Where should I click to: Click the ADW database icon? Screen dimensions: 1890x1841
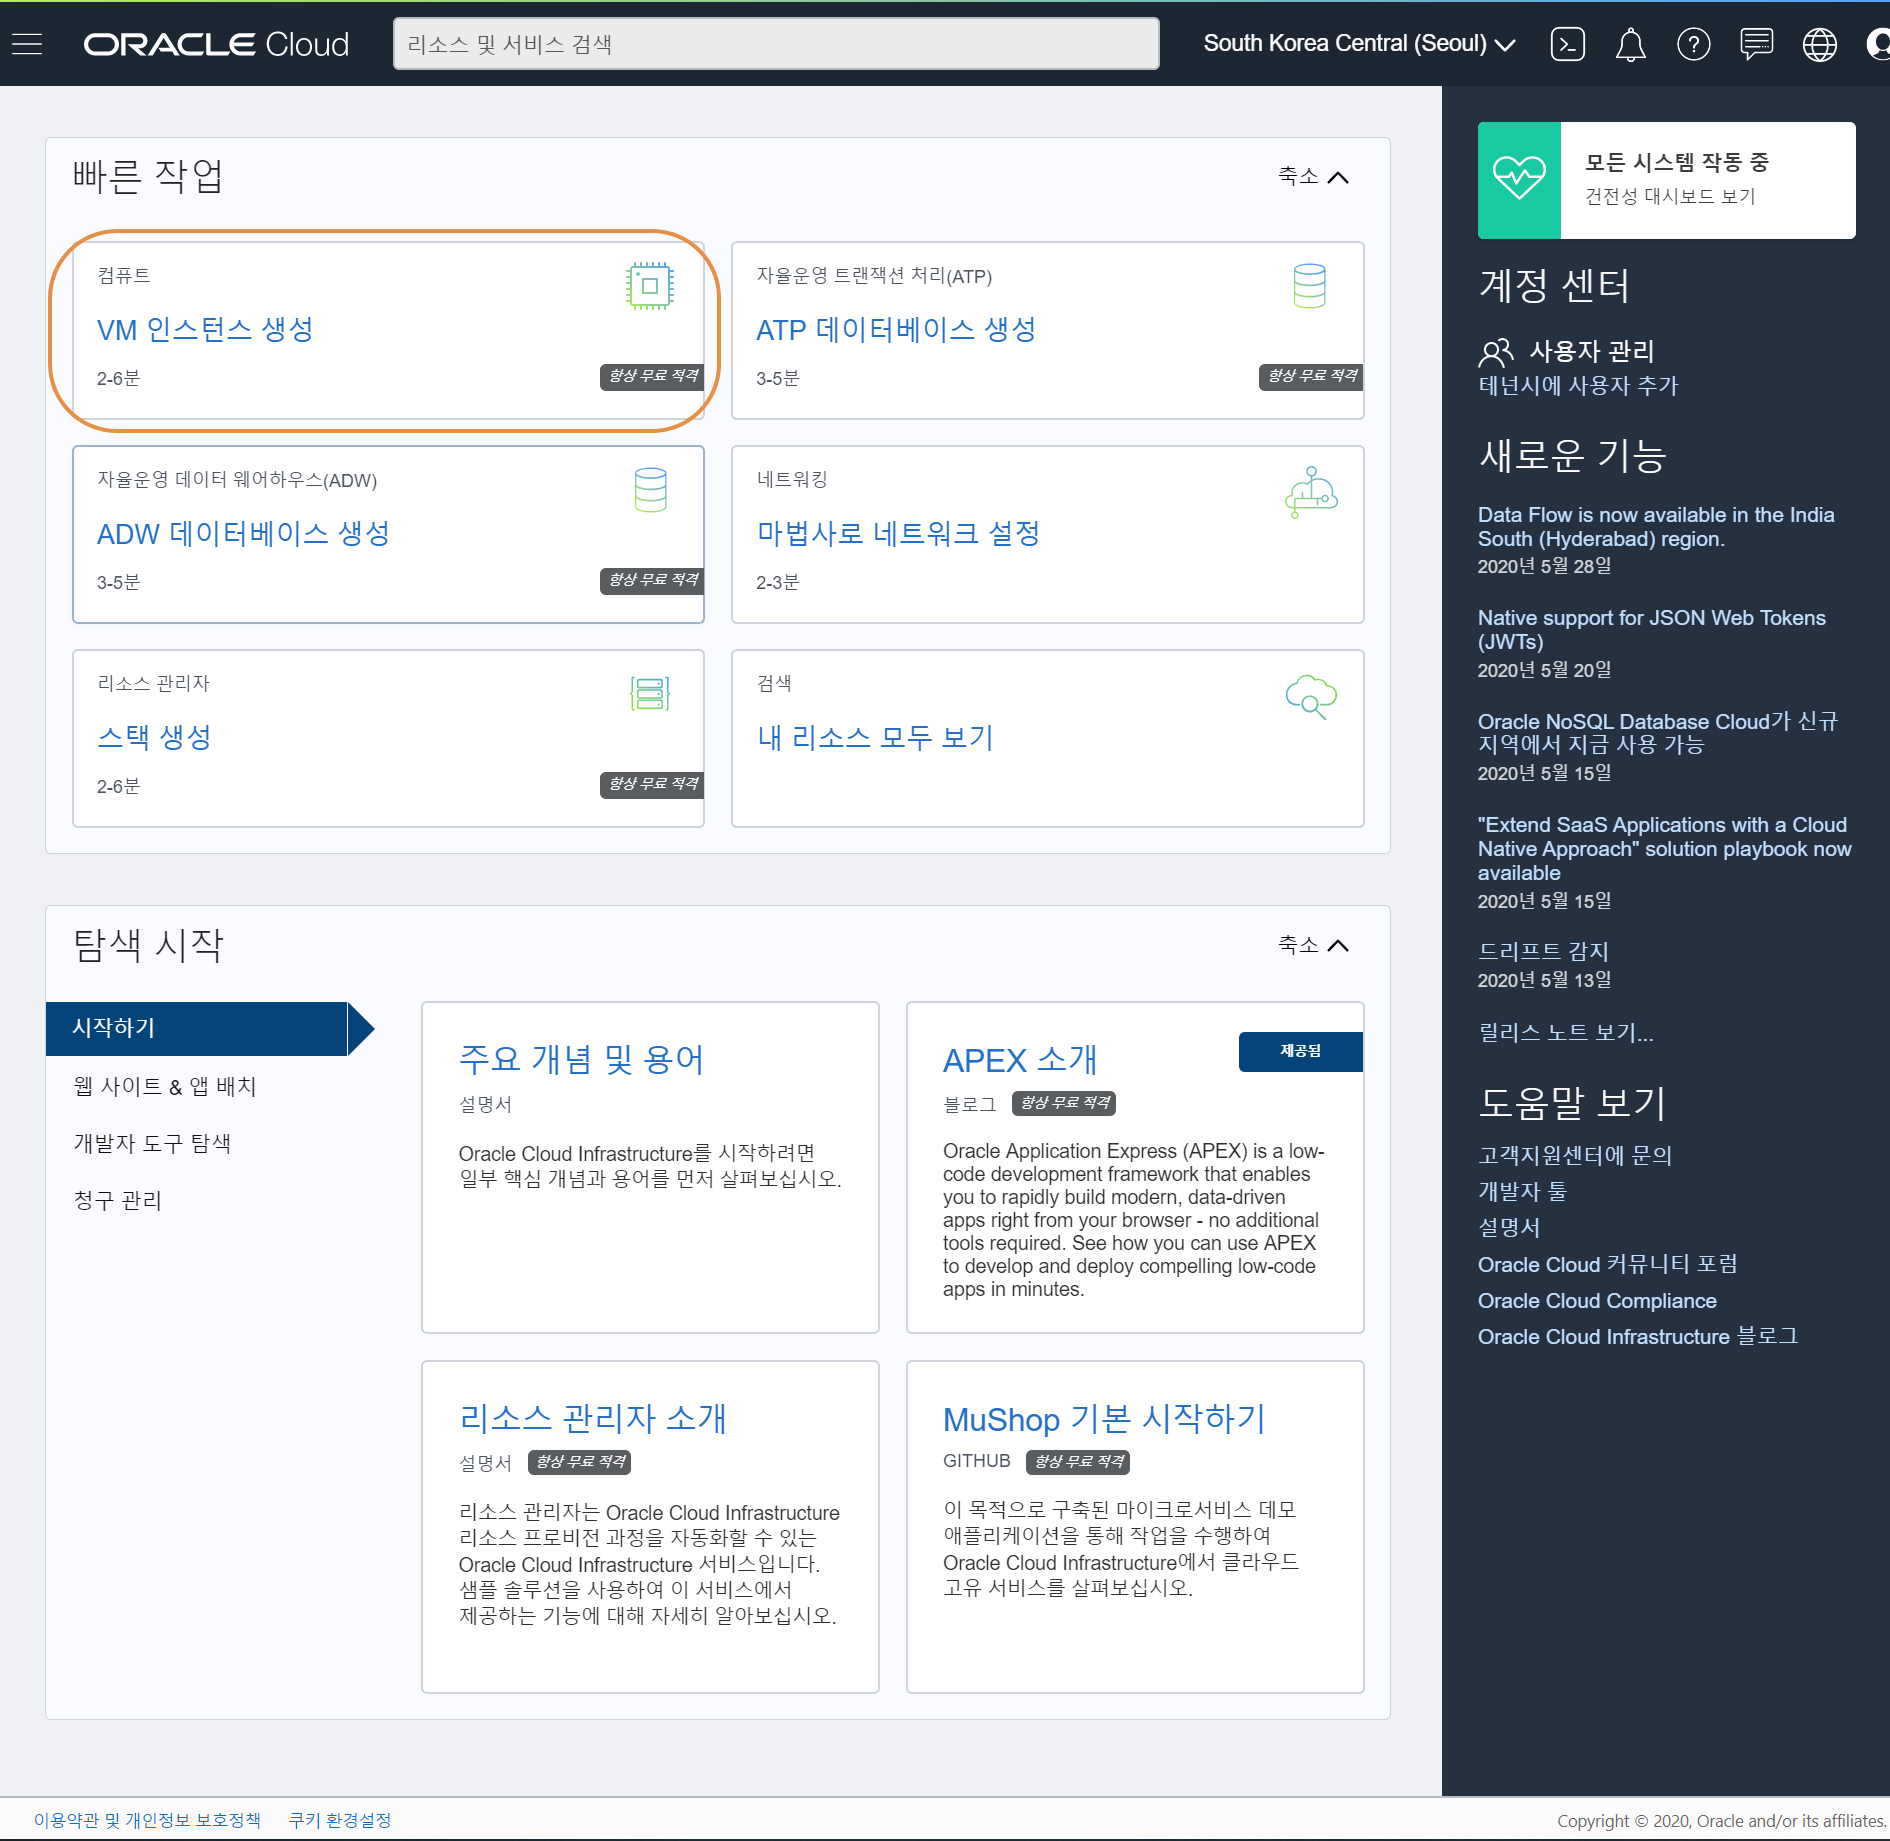pos(650,490)
